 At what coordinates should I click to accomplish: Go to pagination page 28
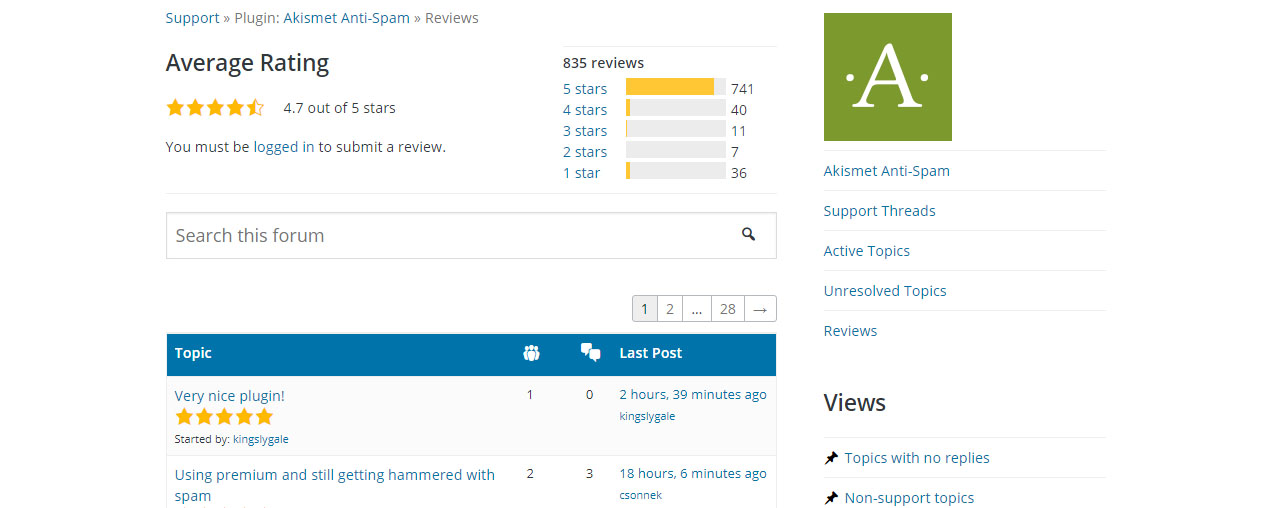click(x=728, y=309)
